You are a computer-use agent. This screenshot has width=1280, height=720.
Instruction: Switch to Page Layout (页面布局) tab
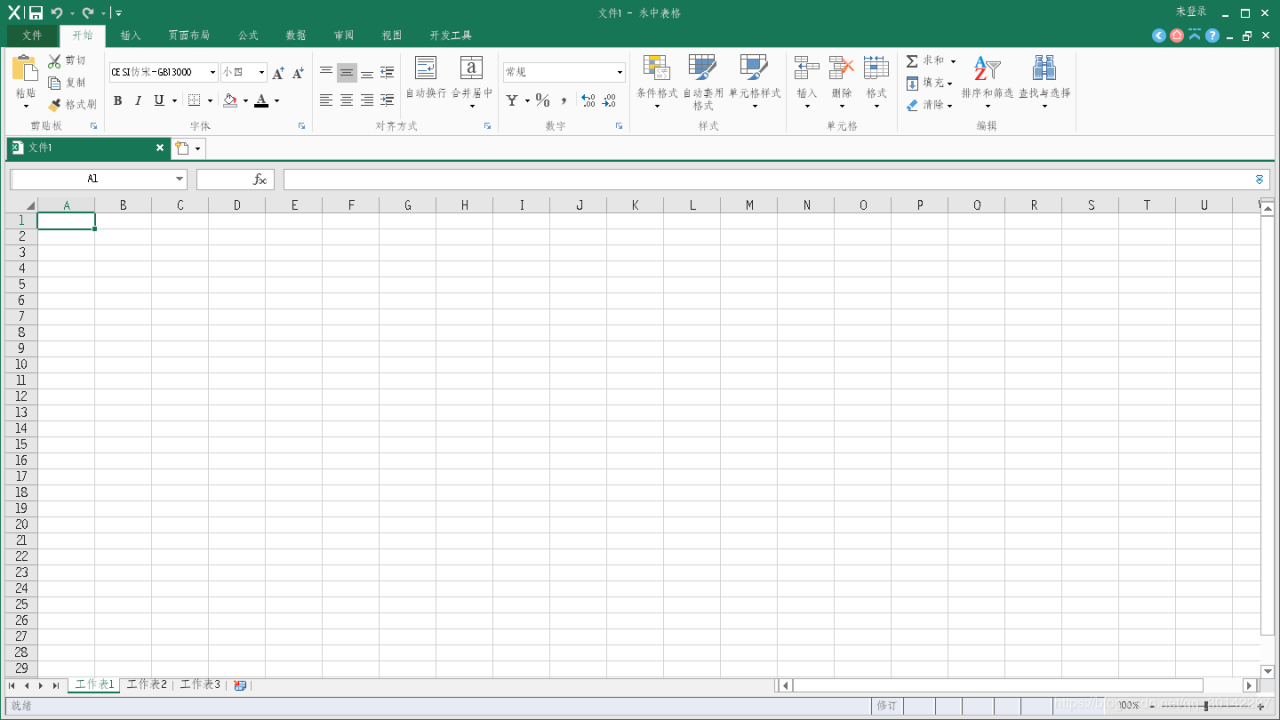[x=189, y=35]
